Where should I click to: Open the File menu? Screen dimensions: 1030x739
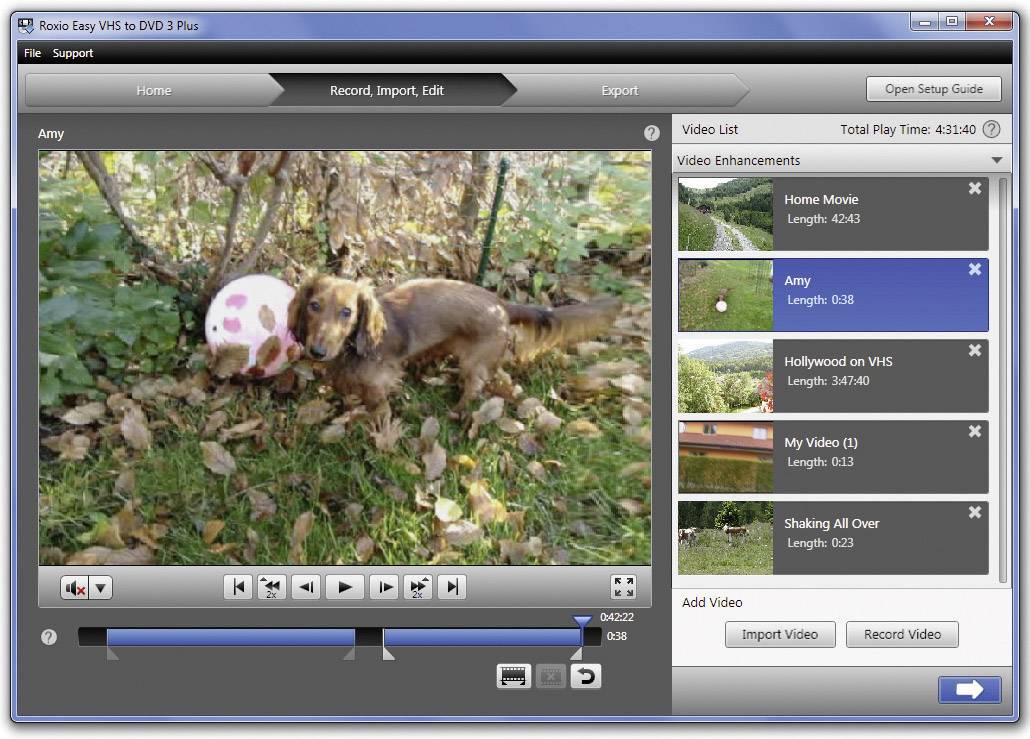point(31,52)
